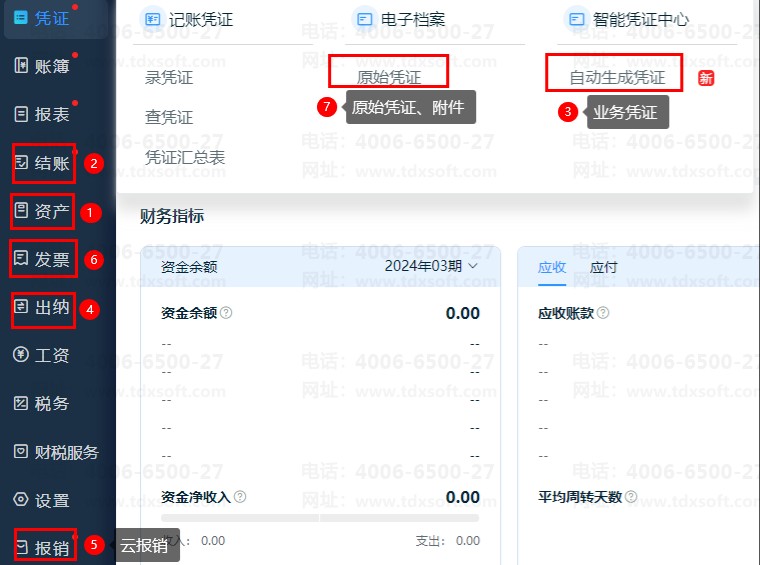
Task: Switch to the 应收 tab
Action: (552, 267)
